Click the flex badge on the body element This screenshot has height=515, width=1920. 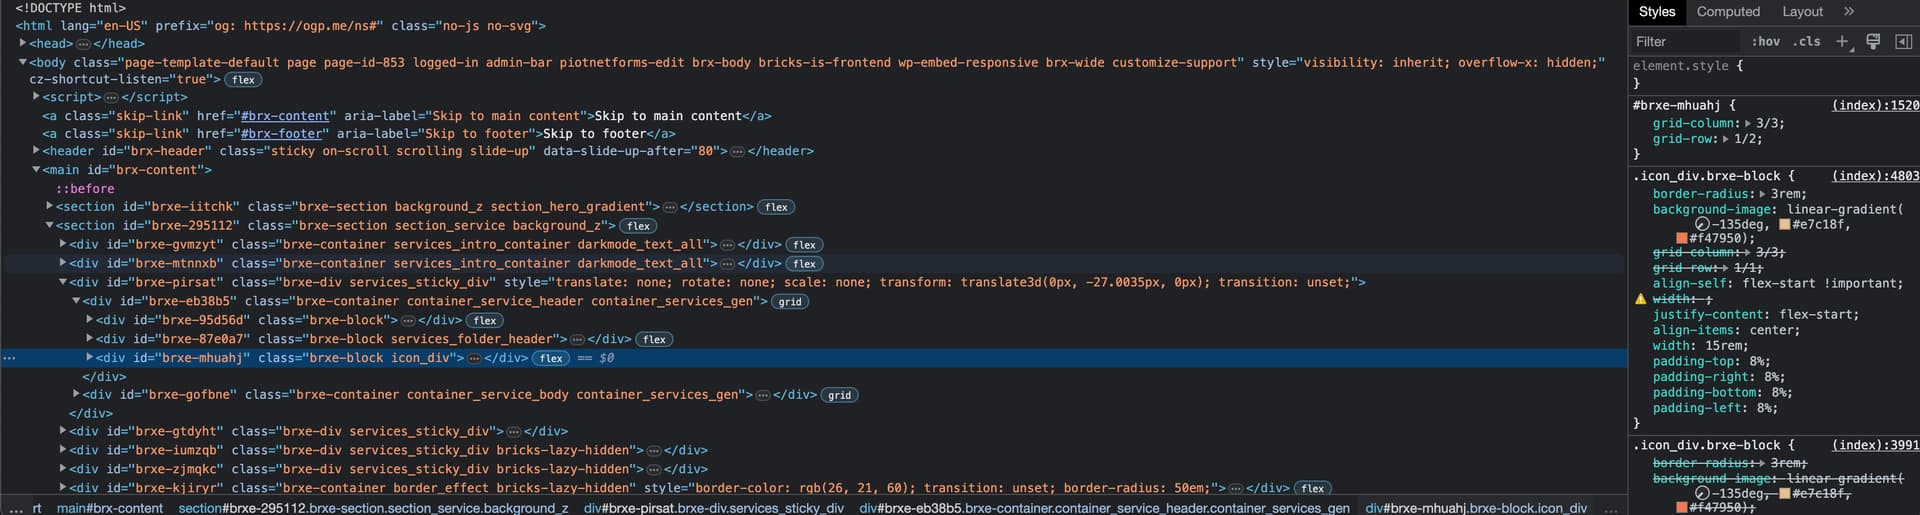tap(243, 80)
